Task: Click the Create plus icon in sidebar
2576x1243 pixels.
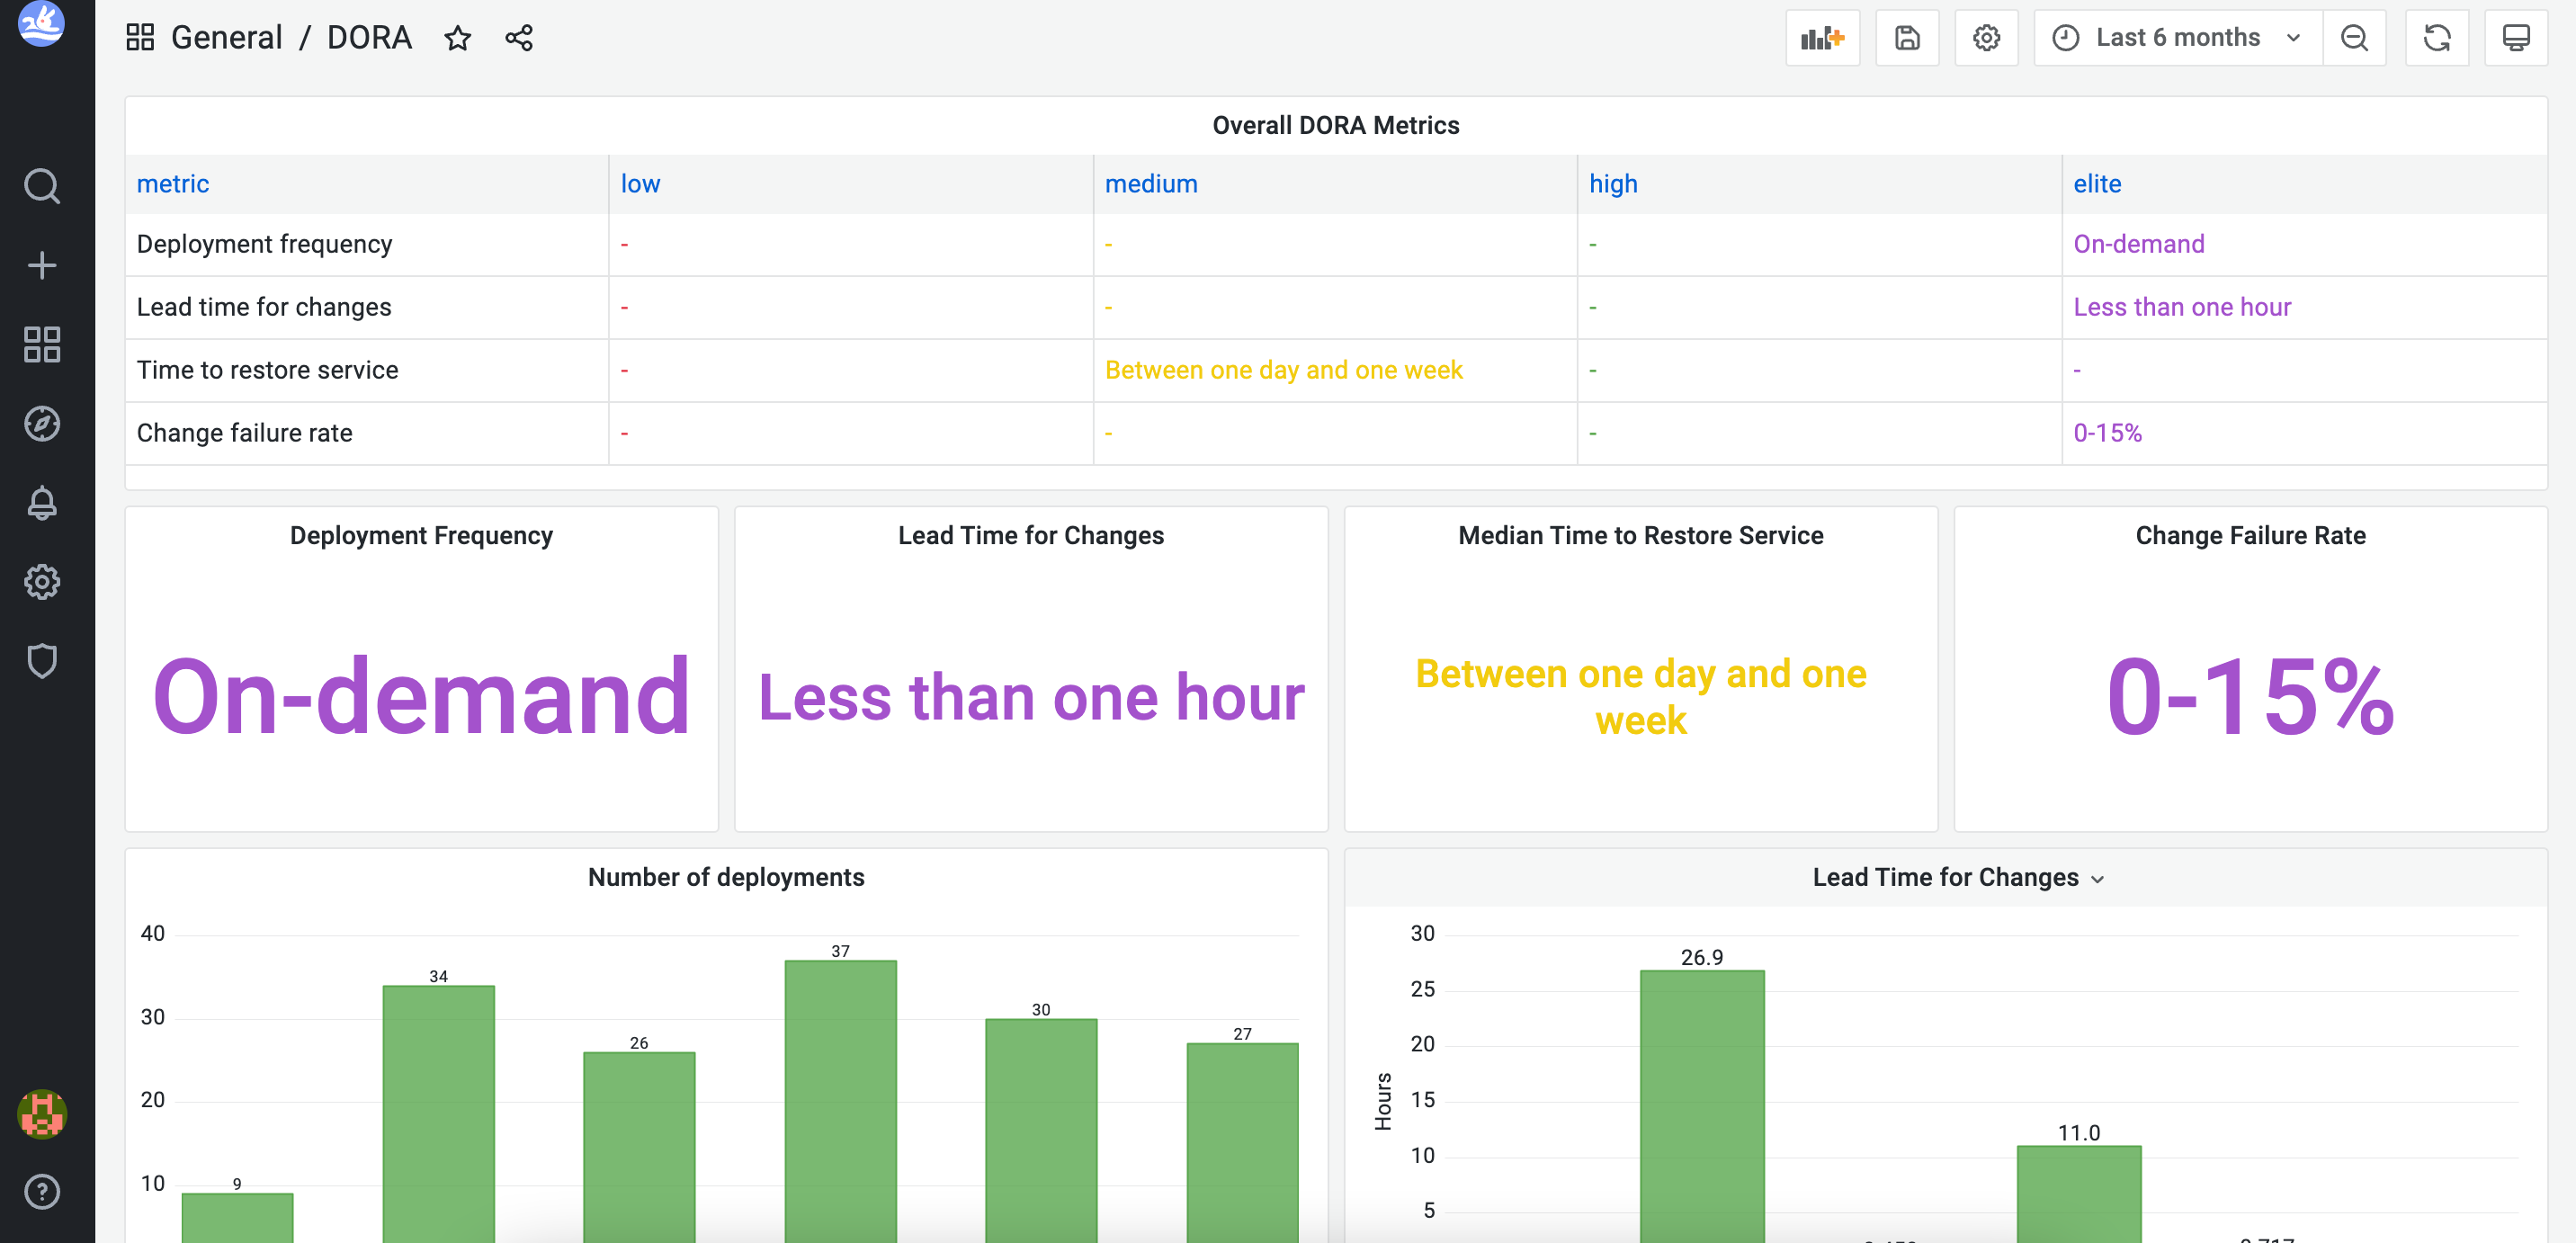Action: pos(42,265)
